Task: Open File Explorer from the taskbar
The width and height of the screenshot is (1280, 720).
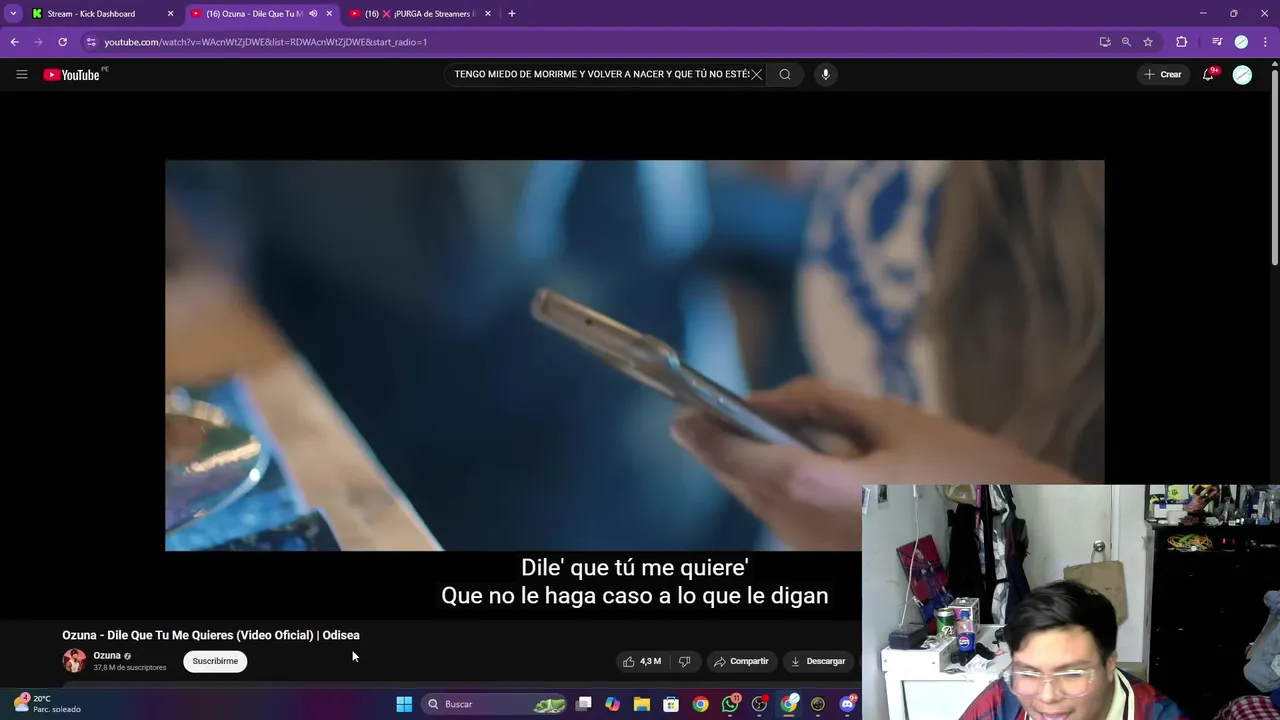Action: coord(642,704)
